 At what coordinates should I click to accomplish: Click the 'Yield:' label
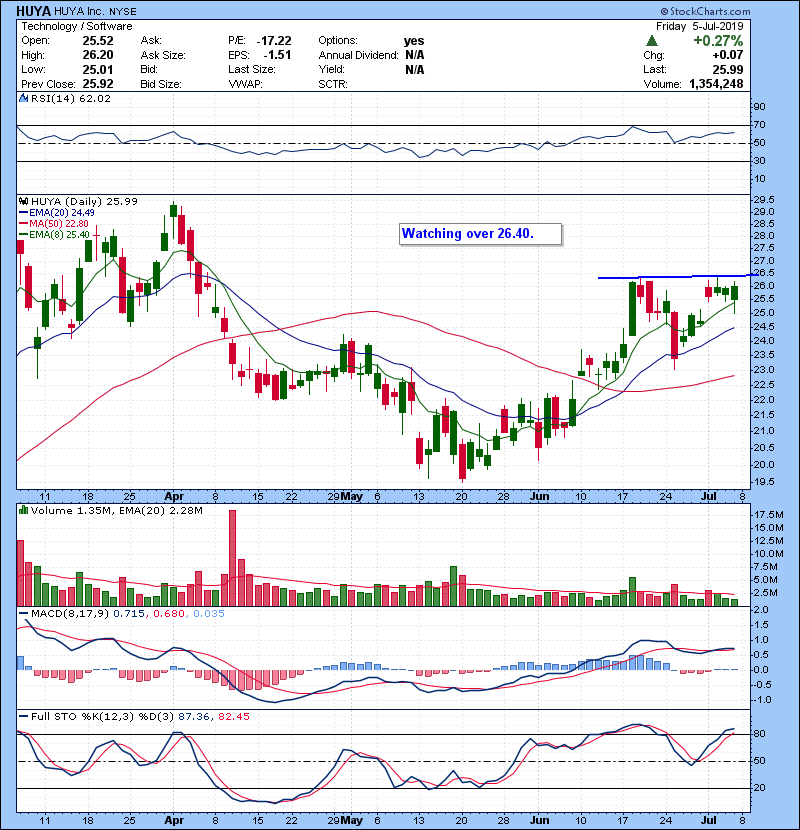[331, 69]
